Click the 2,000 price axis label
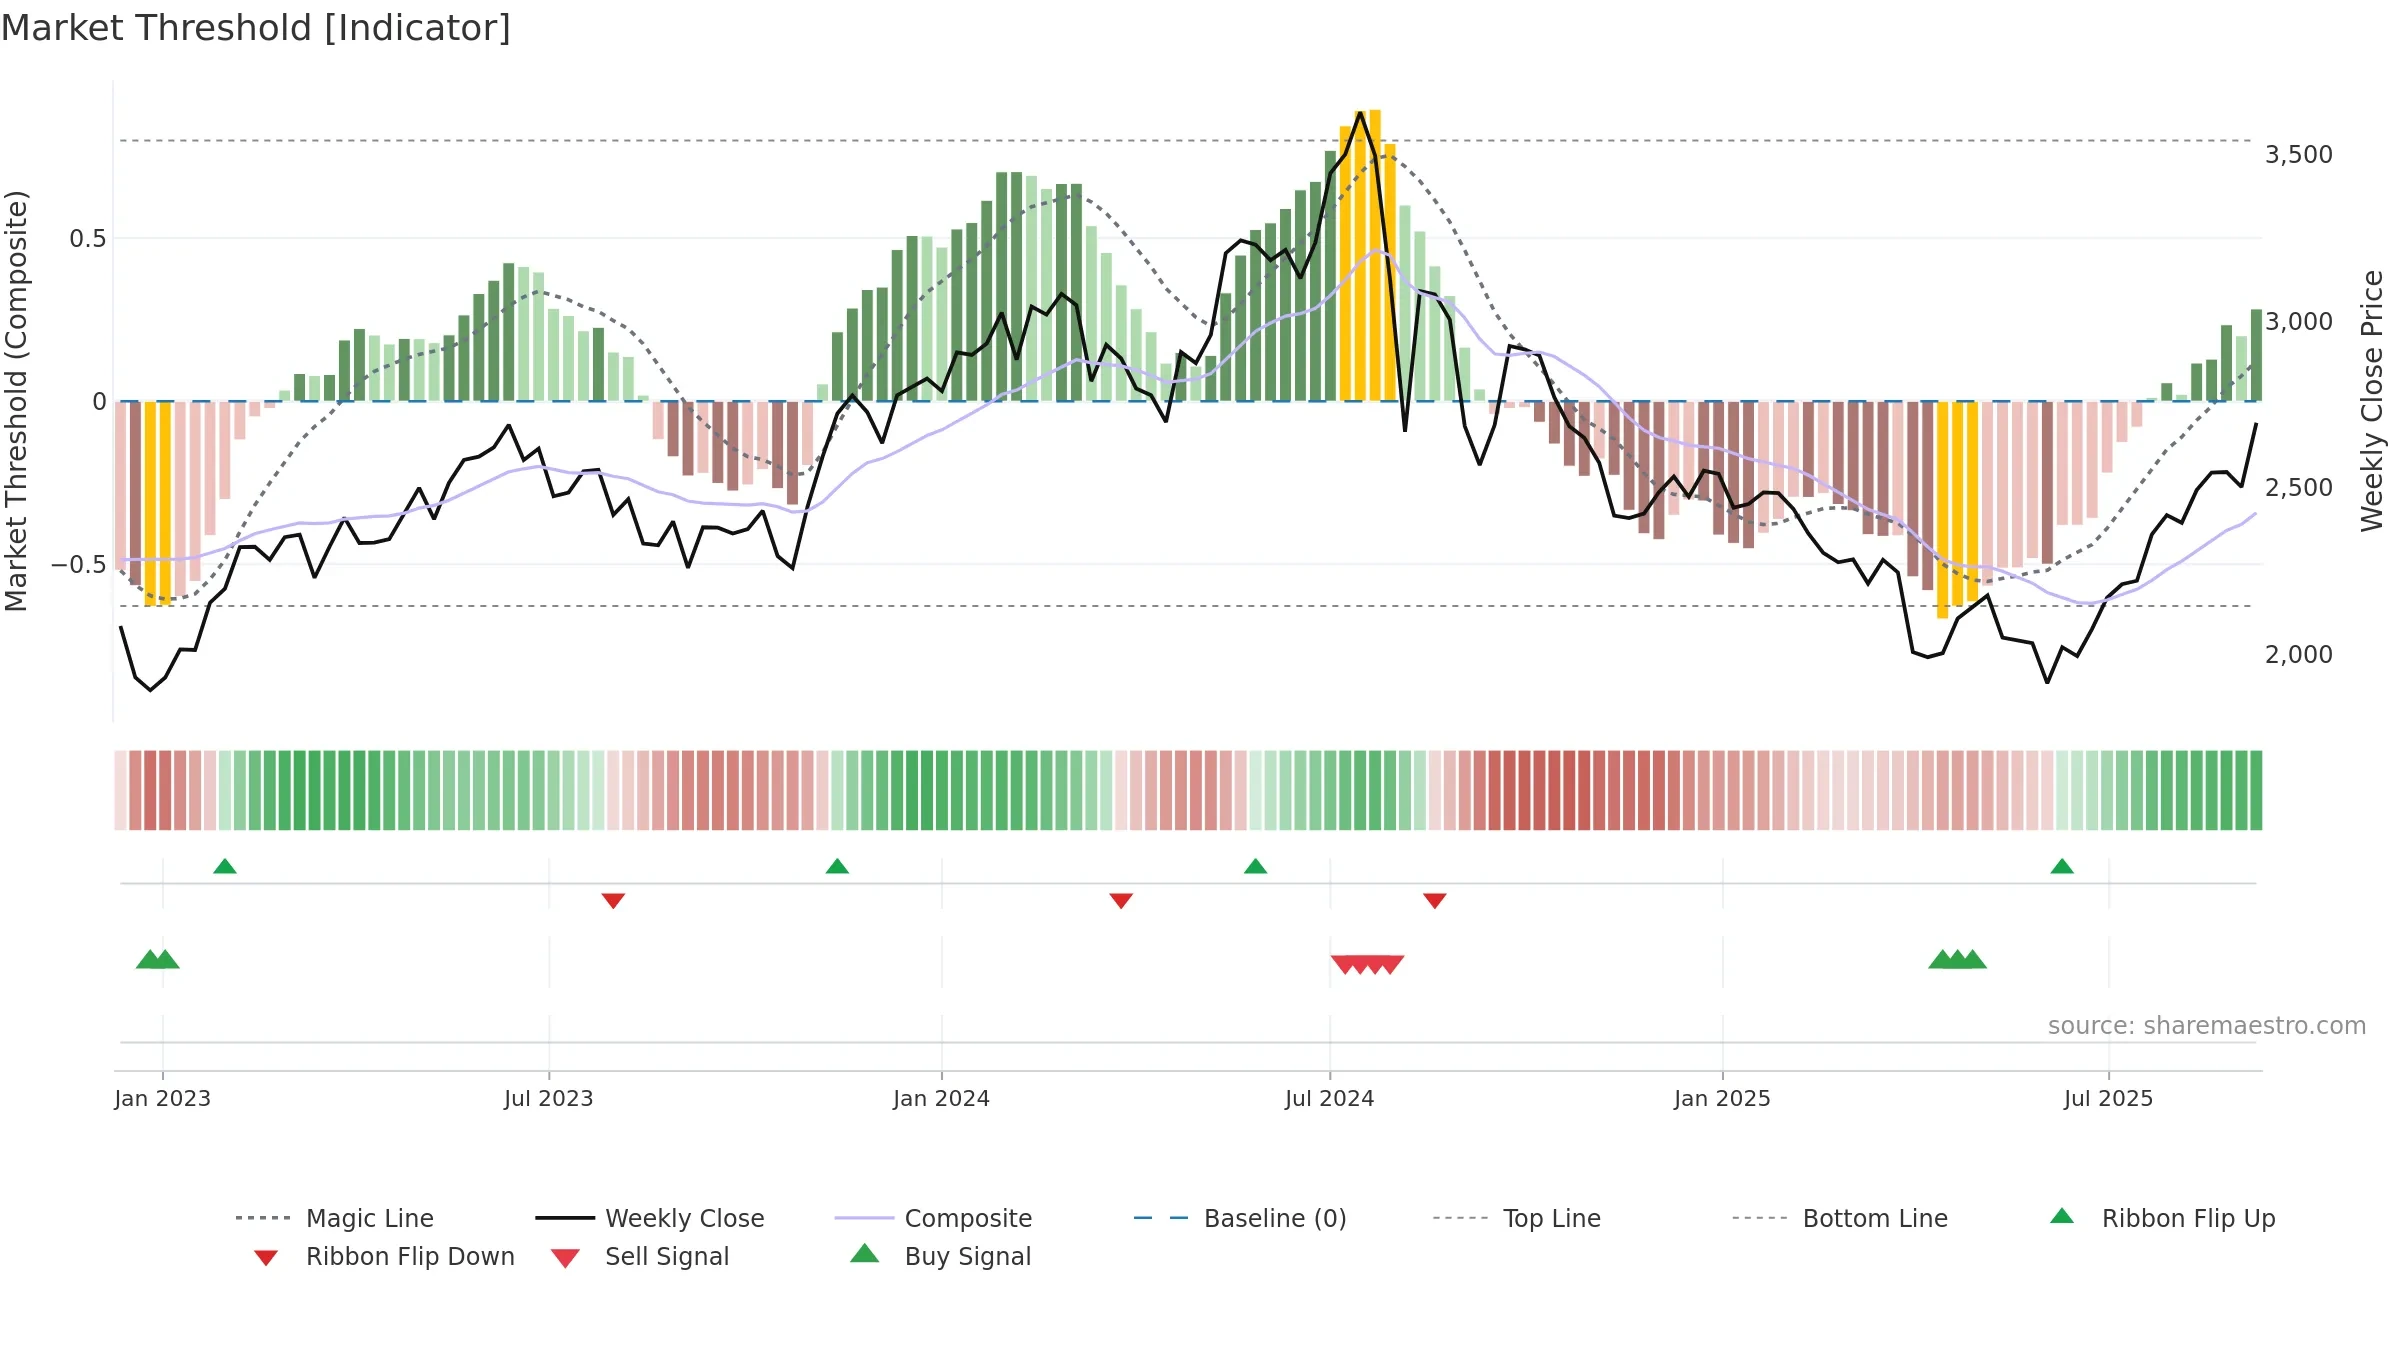 tap(2298, 654)
